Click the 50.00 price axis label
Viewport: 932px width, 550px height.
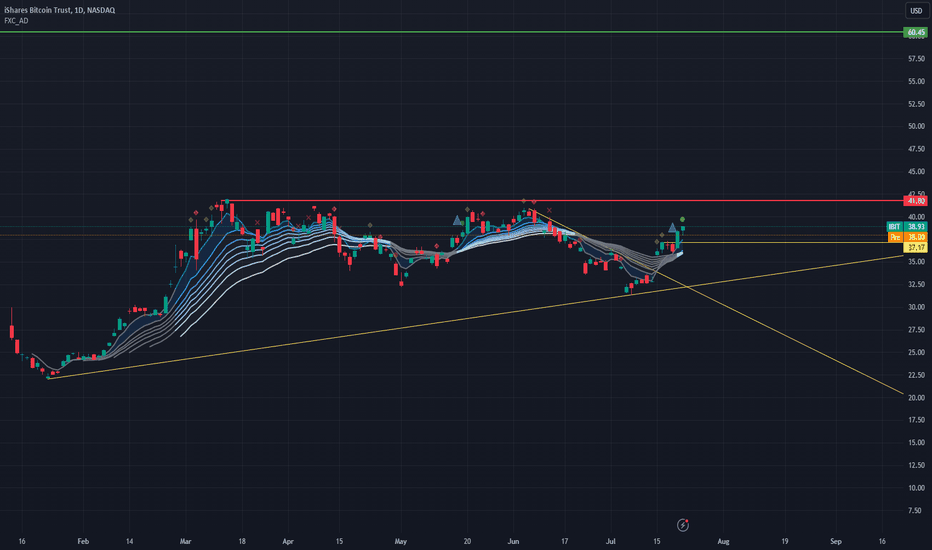[x=916, y=126]
